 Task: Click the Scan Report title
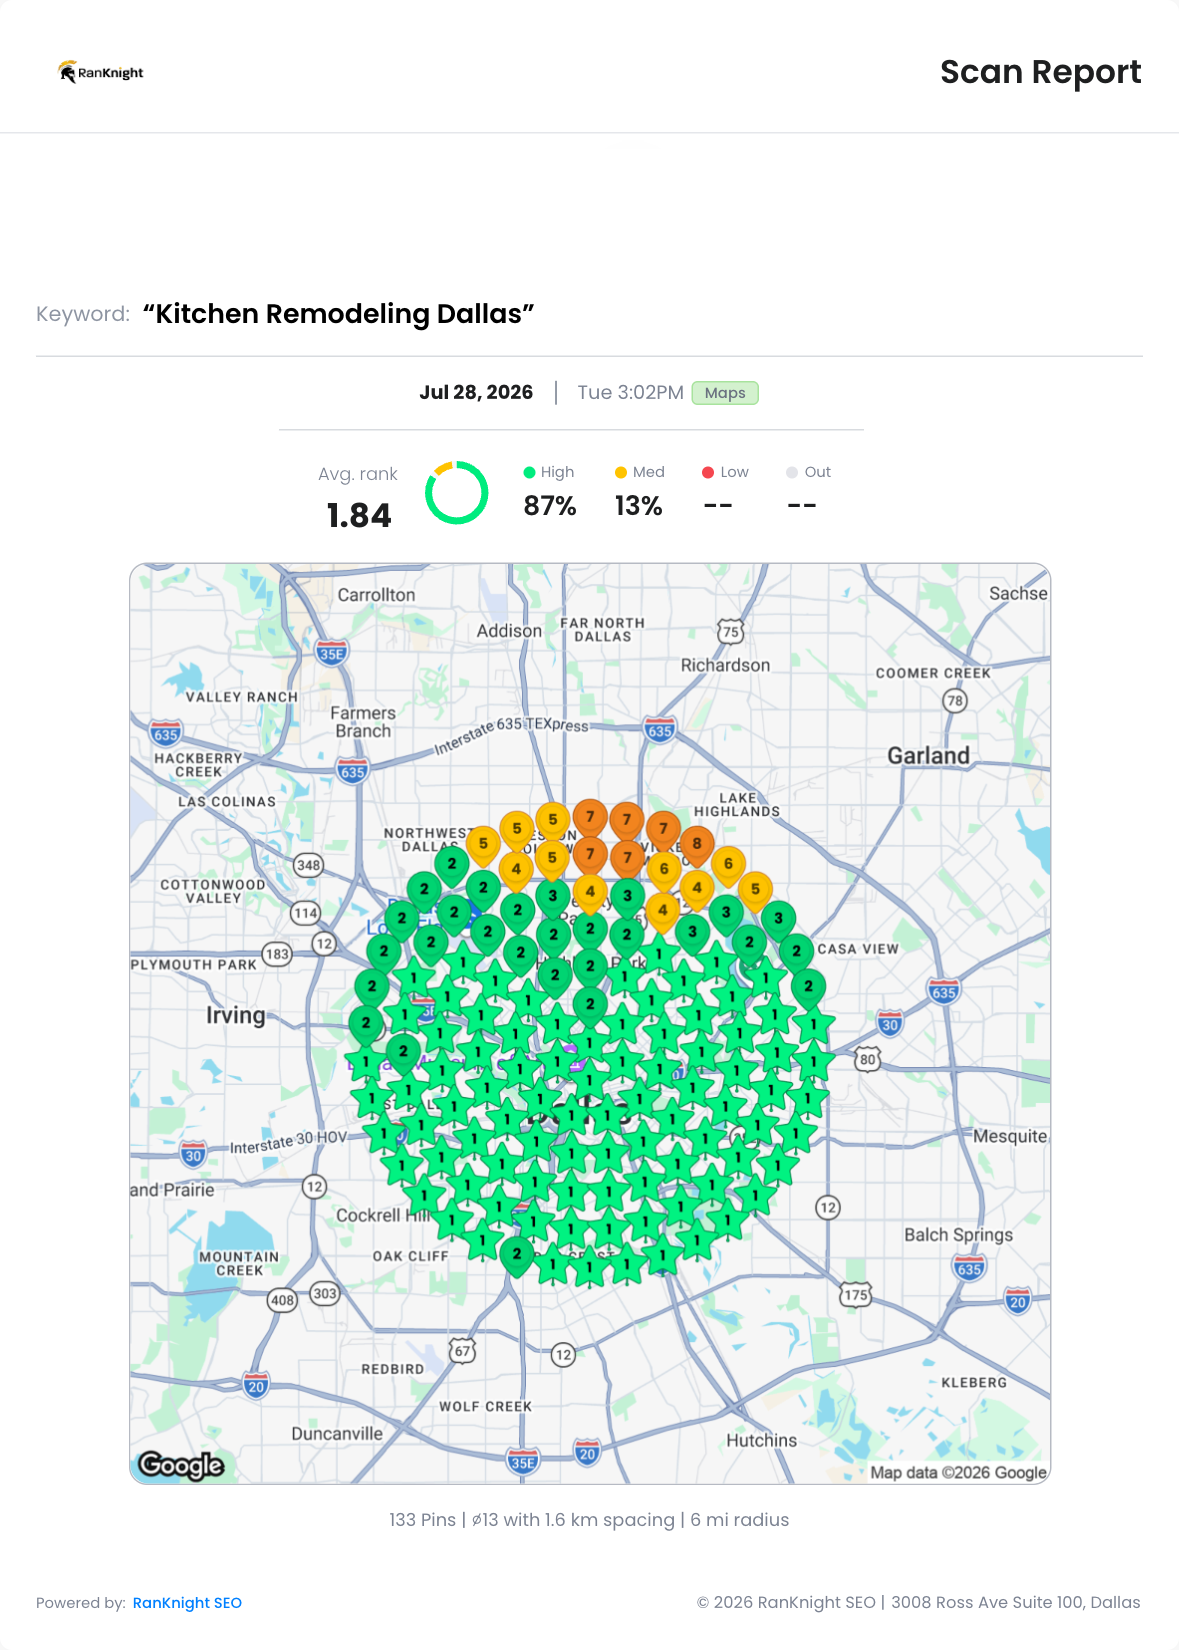(1041, 72)
